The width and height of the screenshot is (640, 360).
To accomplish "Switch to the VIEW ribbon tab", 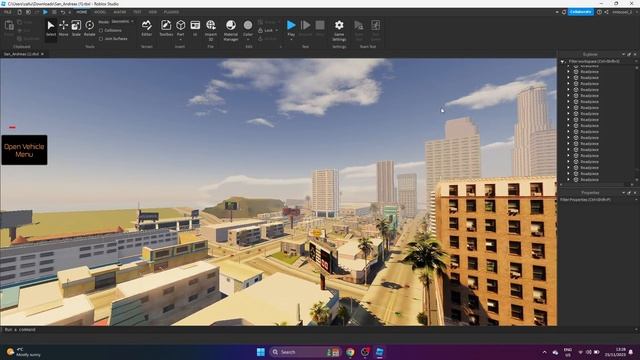I will click(x=153, y=12).
